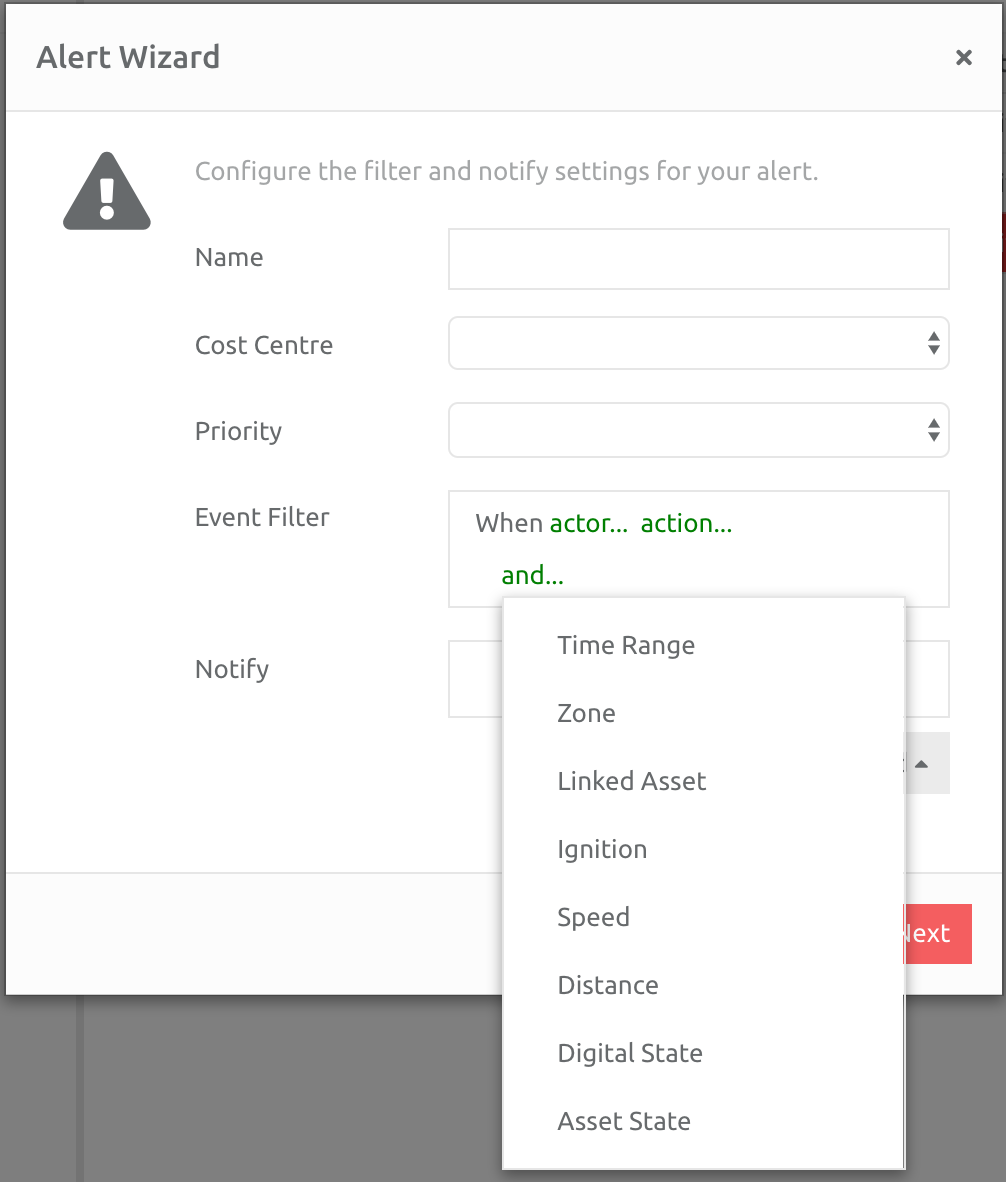Click the Priority dropdown stepper arrows
The width and height of the screenshot is (1006, 1182).
932,430
